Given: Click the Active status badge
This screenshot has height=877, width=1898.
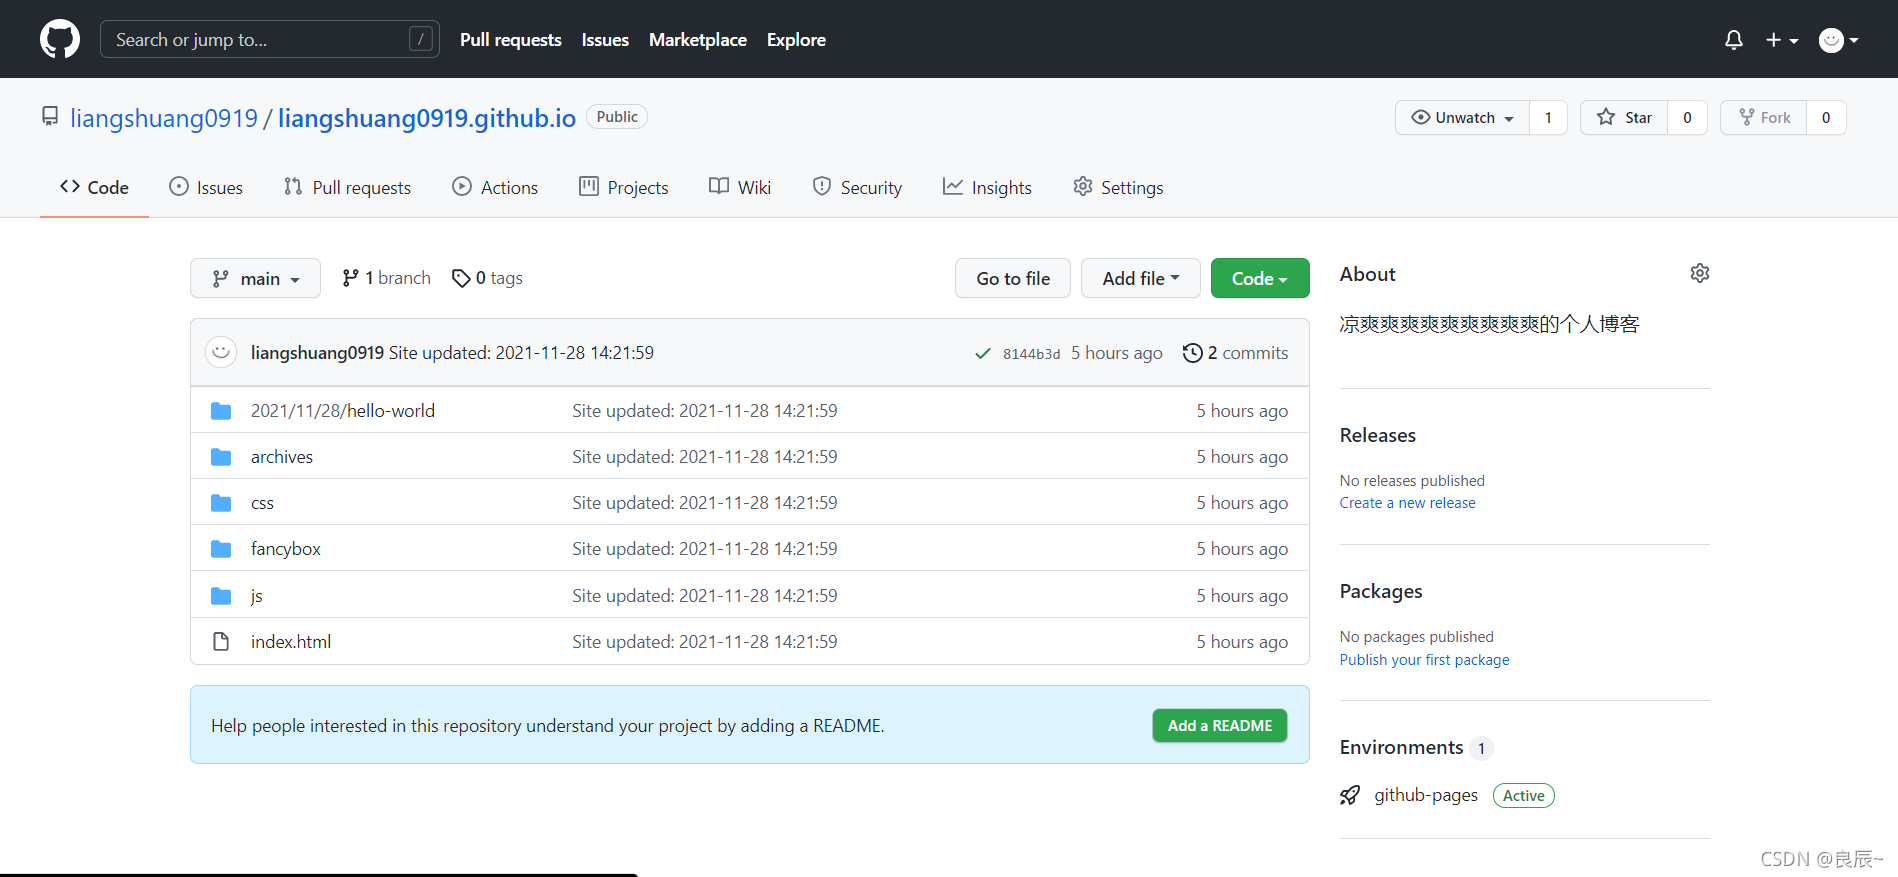Looking at the screenshot, I should tap(1524, 795).
